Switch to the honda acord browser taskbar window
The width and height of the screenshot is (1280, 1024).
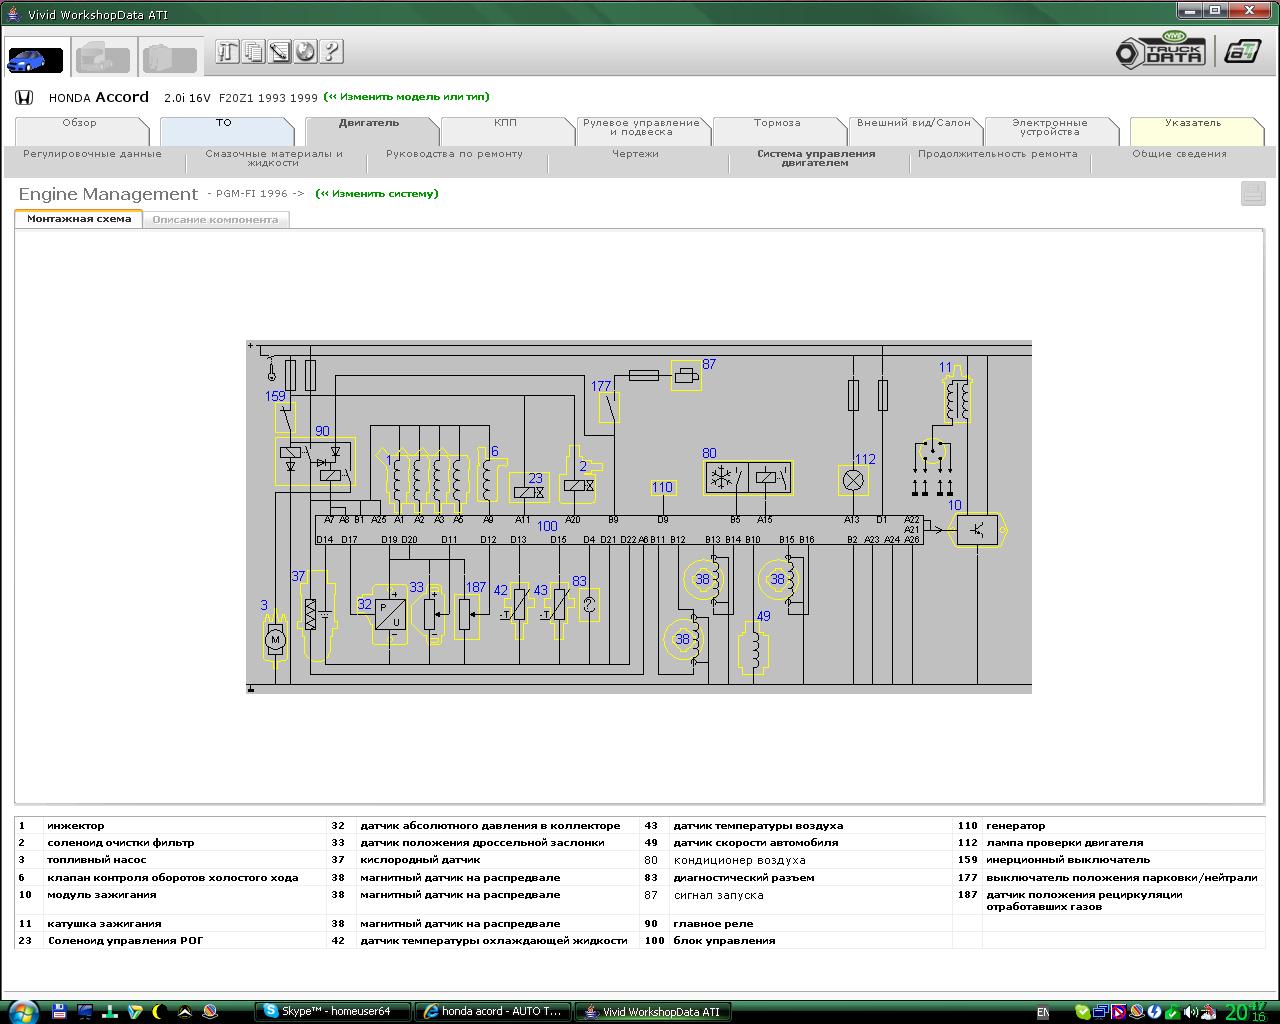(493, 1012)
